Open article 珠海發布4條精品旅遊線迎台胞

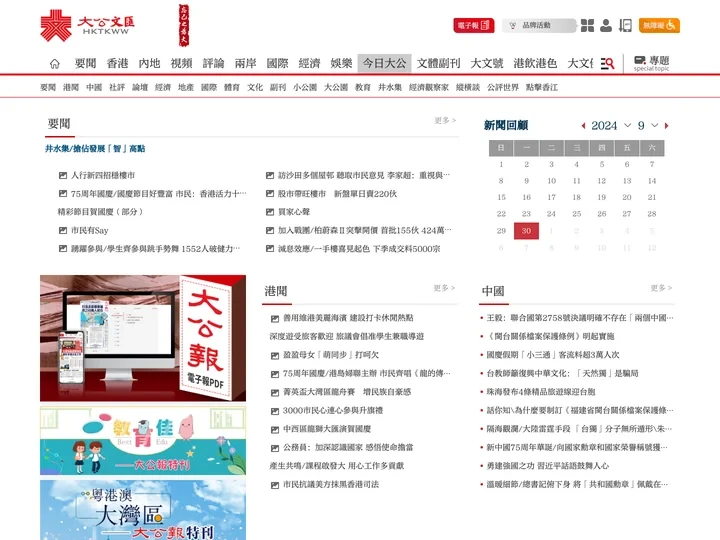(541, 392)
